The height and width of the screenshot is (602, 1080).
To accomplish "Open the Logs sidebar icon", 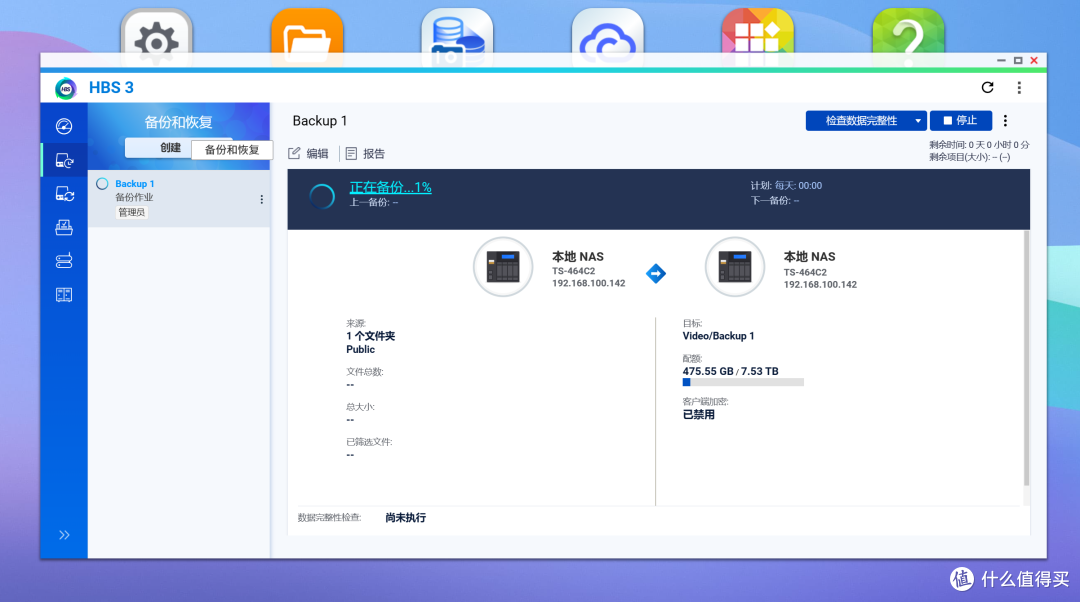I will click(x=64, y=295).
